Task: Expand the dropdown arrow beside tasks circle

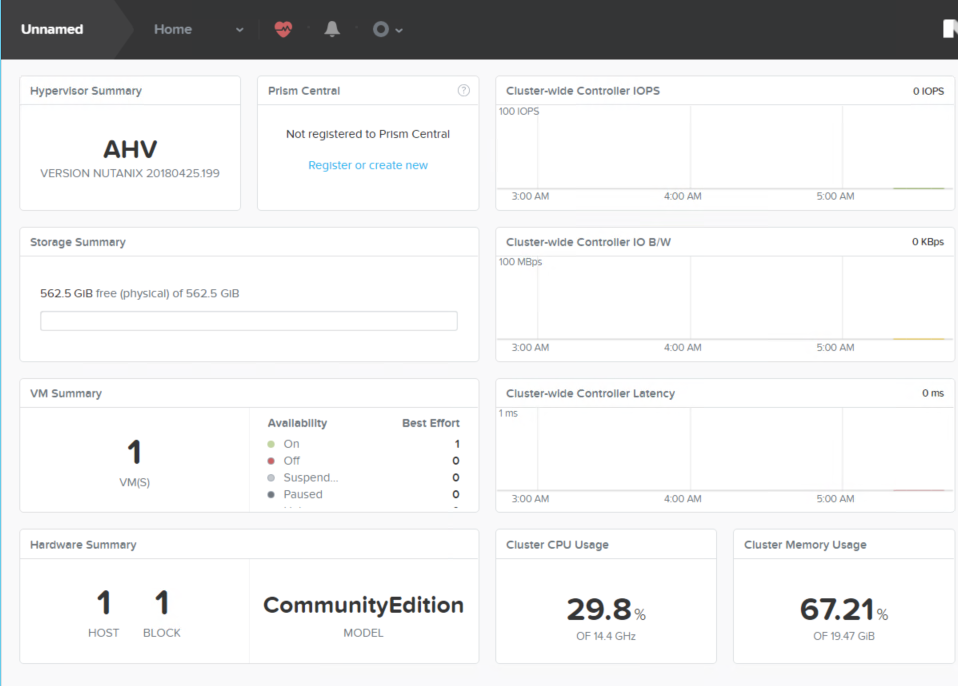Action: (399, 30)
